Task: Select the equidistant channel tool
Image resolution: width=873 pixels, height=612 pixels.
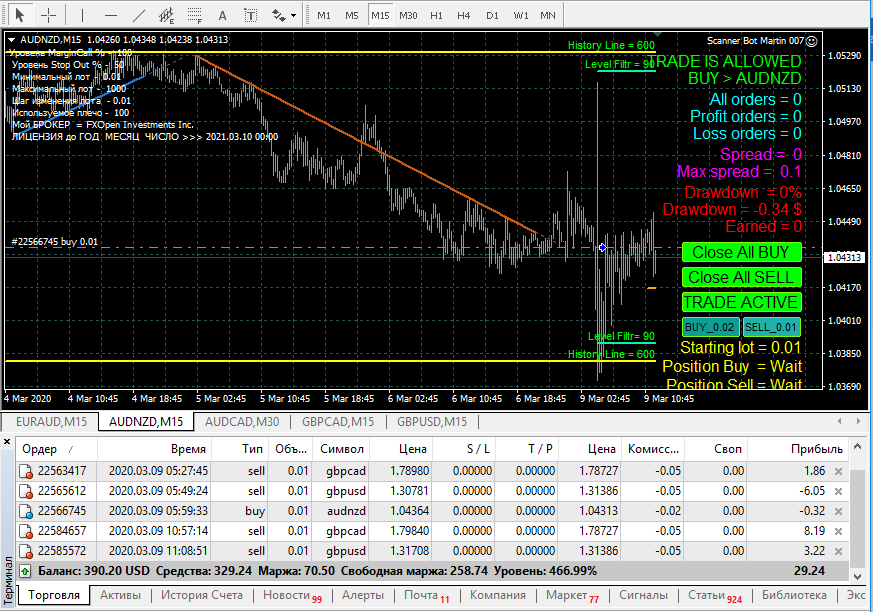Action: coord(166,15)
